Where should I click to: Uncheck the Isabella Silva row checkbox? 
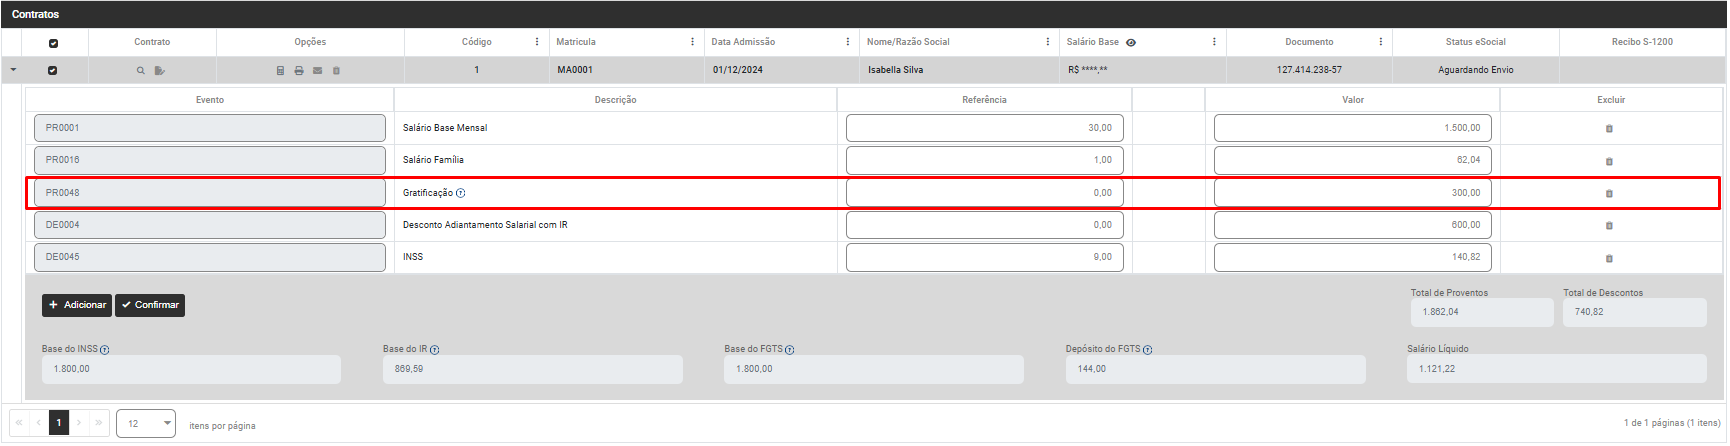point(53,70)
